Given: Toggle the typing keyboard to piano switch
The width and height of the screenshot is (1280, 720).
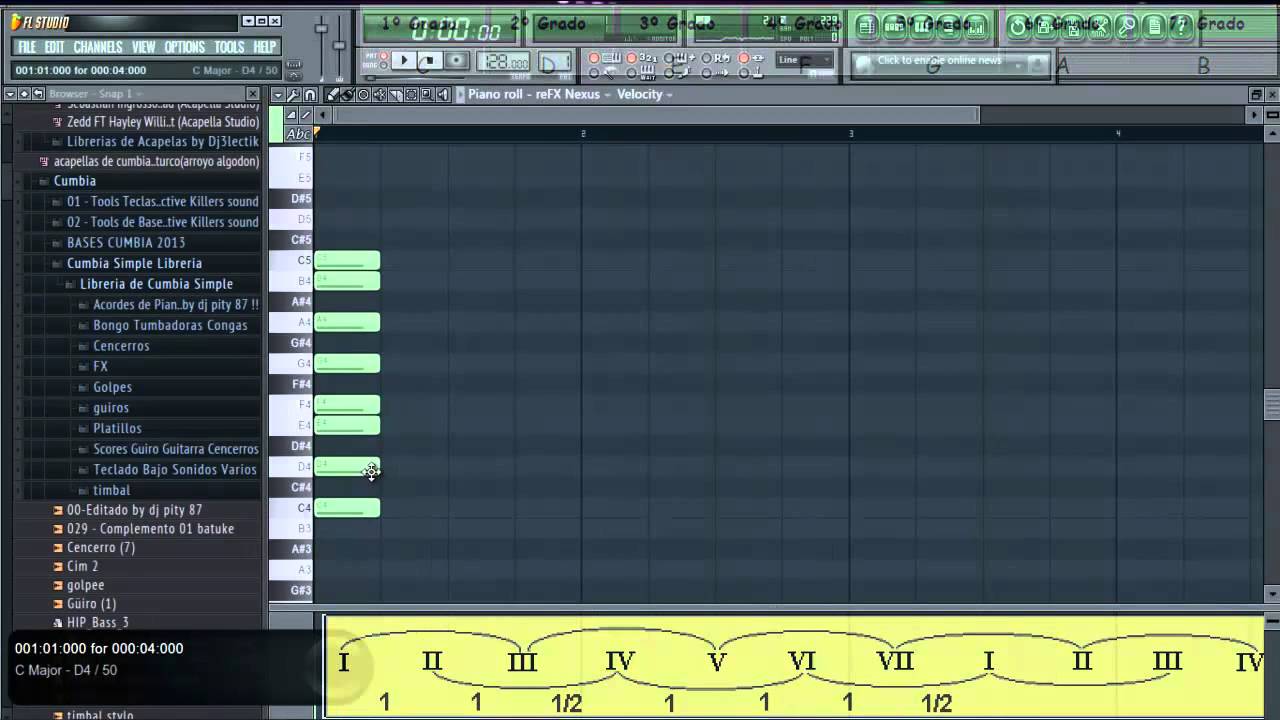Looking at the screenshot, I should (594, 58).
